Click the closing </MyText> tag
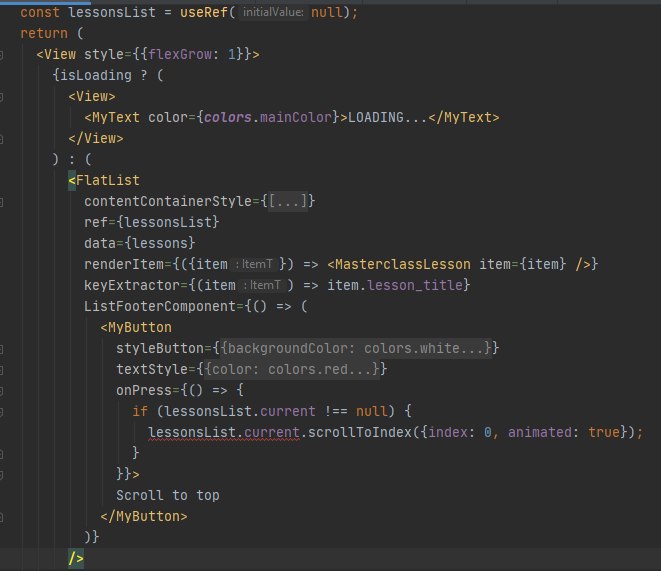The height and width of the screenshot is (571, 661). click(464, 118)
